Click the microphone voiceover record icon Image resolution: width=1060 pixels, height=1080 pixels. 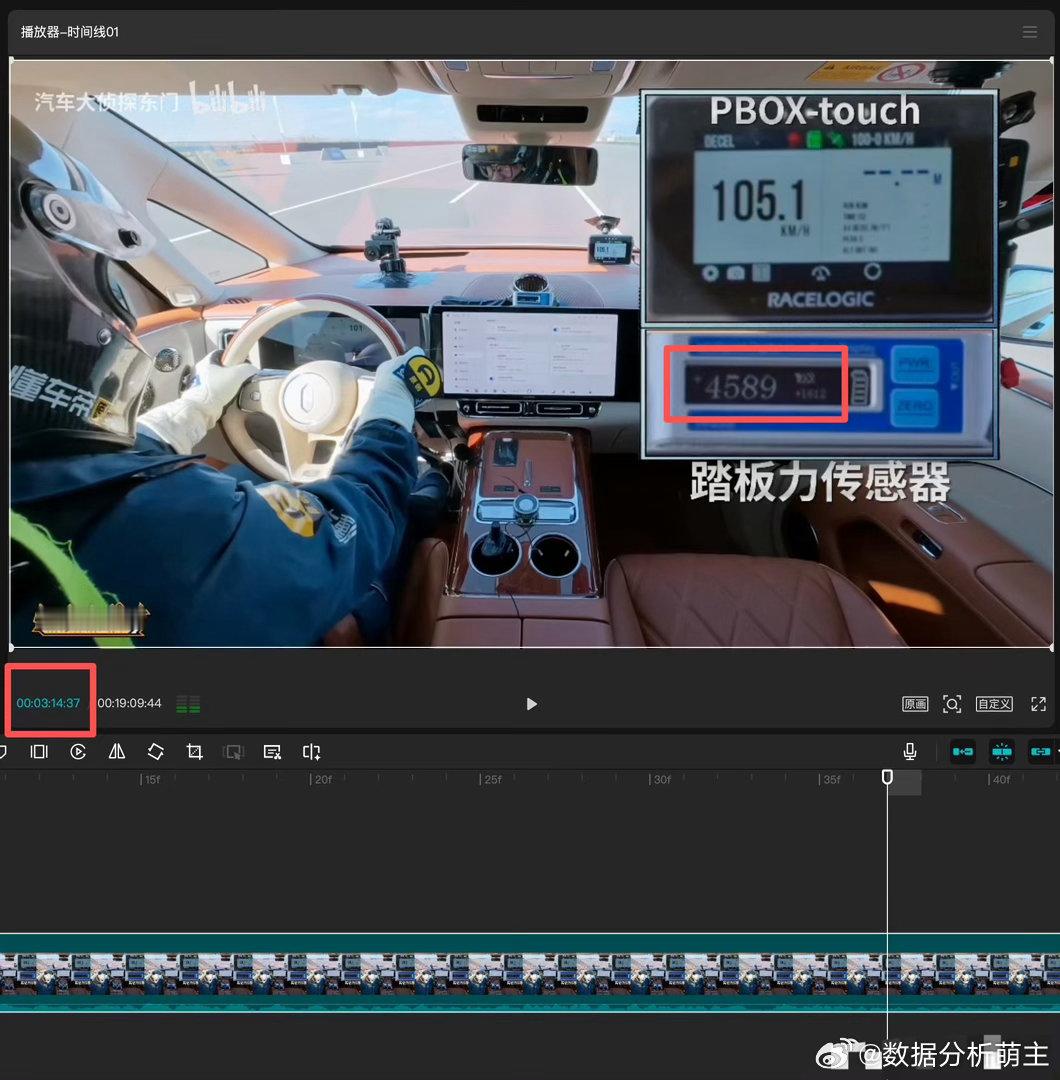coord(910,751)
